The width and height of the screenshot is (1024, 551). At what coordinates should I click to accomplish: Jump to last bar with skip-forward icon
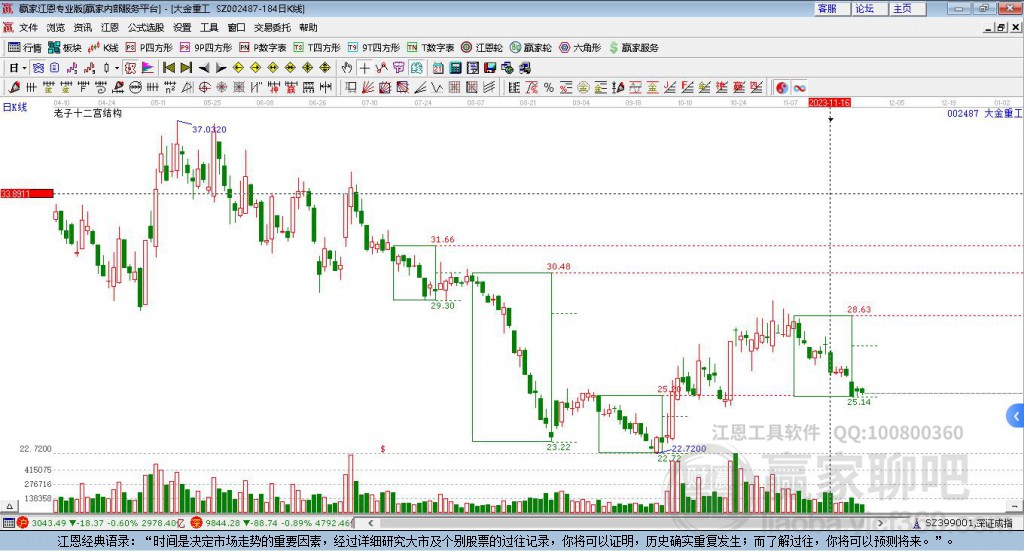point(186,68)
